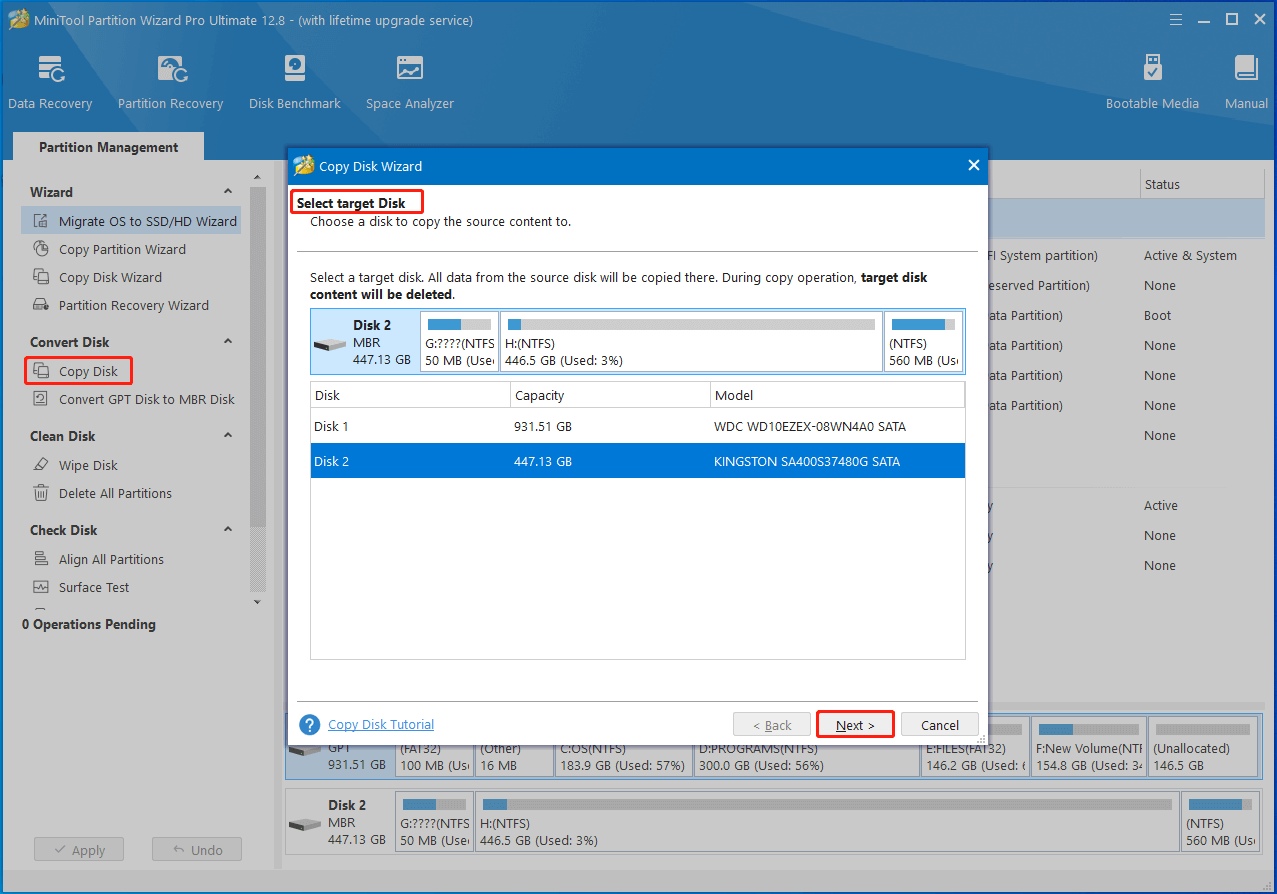Open the Copy Disk Tutorial link
The image size is (1277, 894).
[381, 725]
